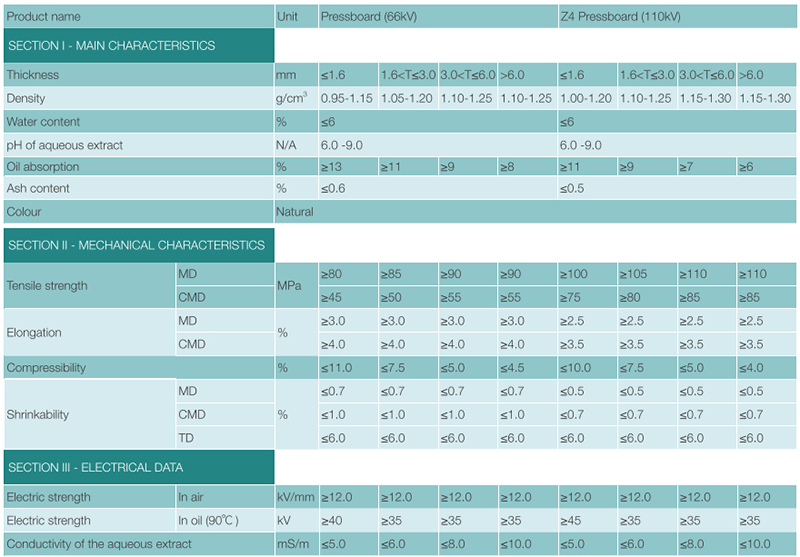The height and width of the screenshot is (557, 800).
Task: Select the In oil (90°C) condition cell
Action: [x=208, y=520]
